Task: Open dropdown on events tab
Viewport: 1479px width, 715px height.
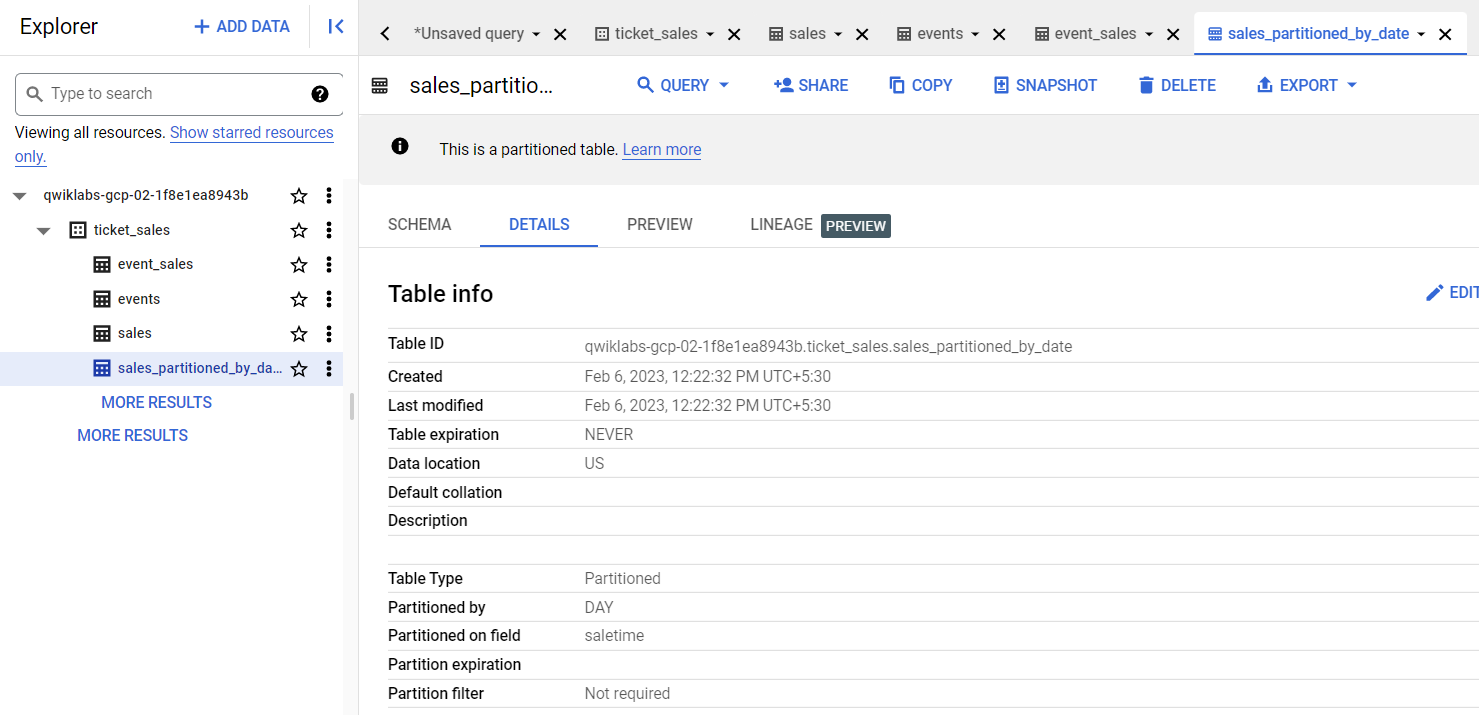Action: [x=974, y=34]
